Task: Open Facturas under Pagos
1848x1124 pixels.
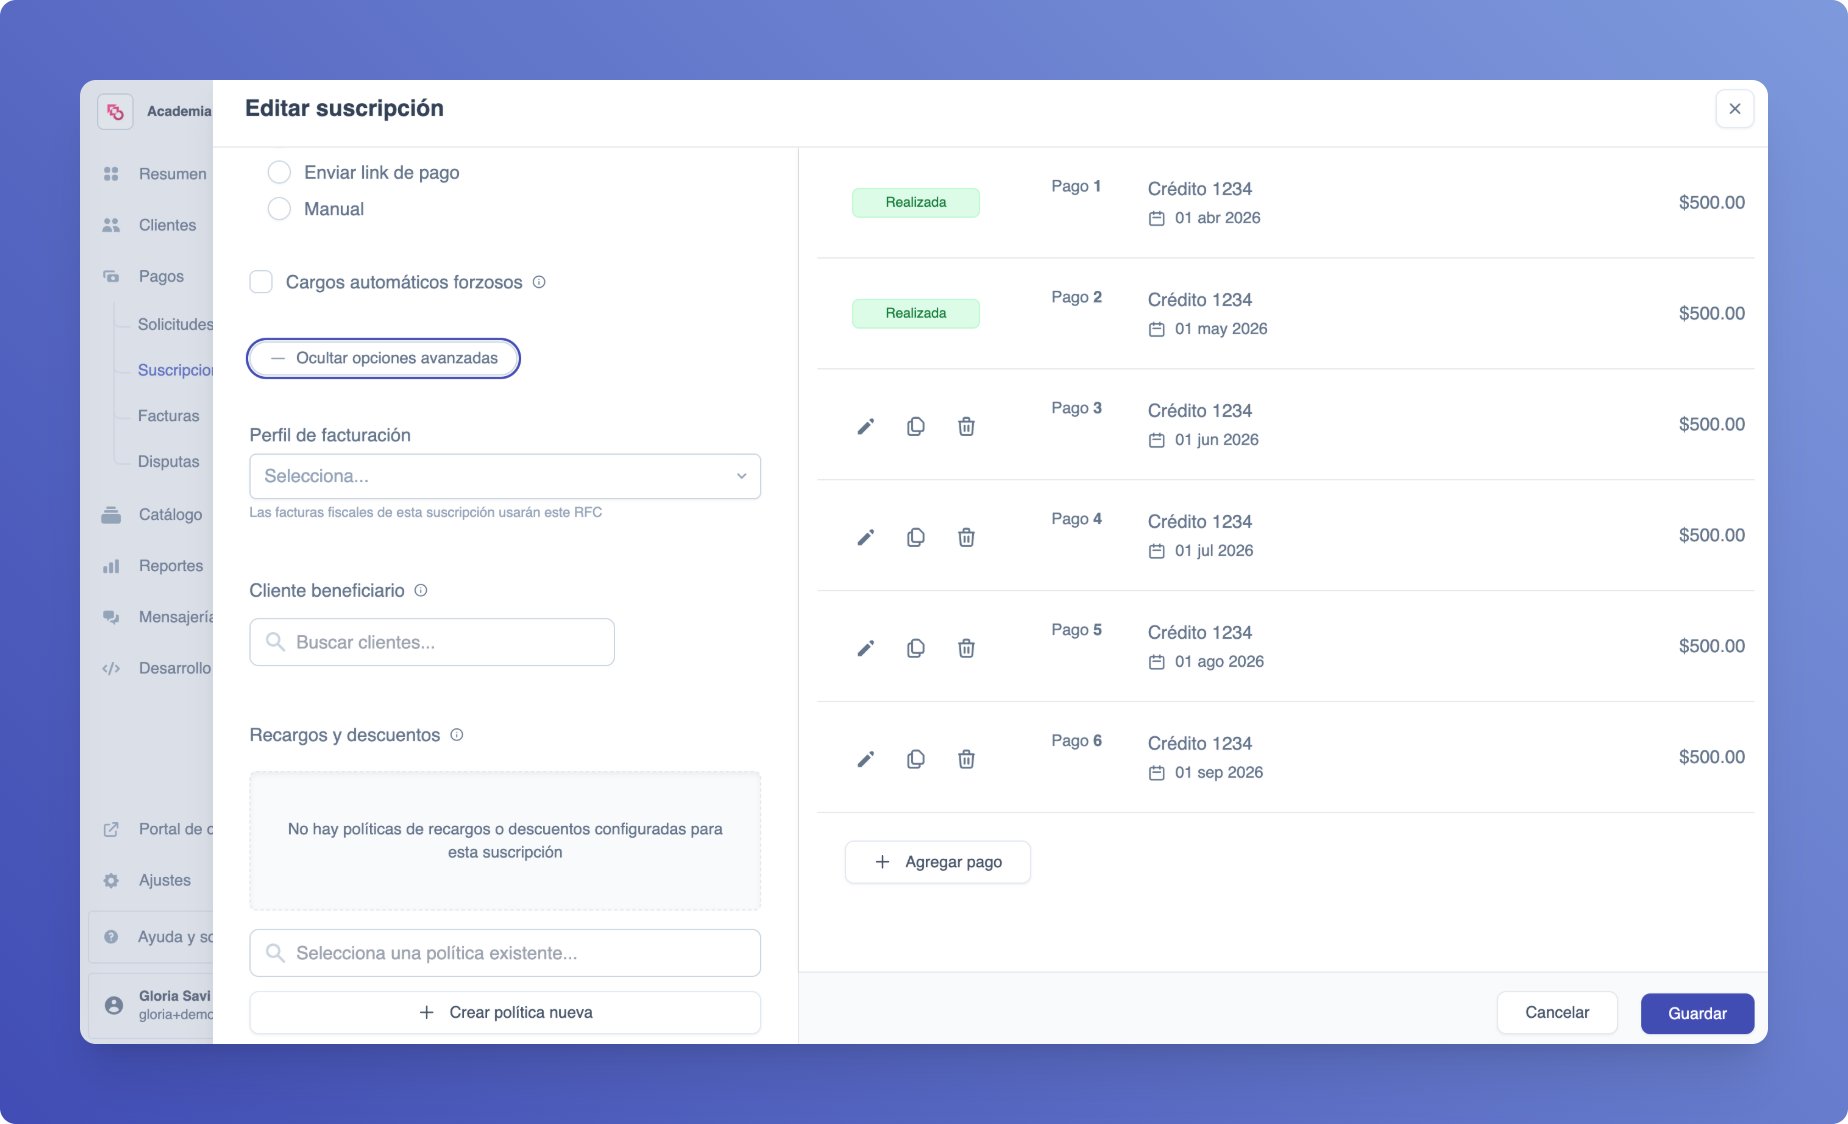Action: (168, 416)
